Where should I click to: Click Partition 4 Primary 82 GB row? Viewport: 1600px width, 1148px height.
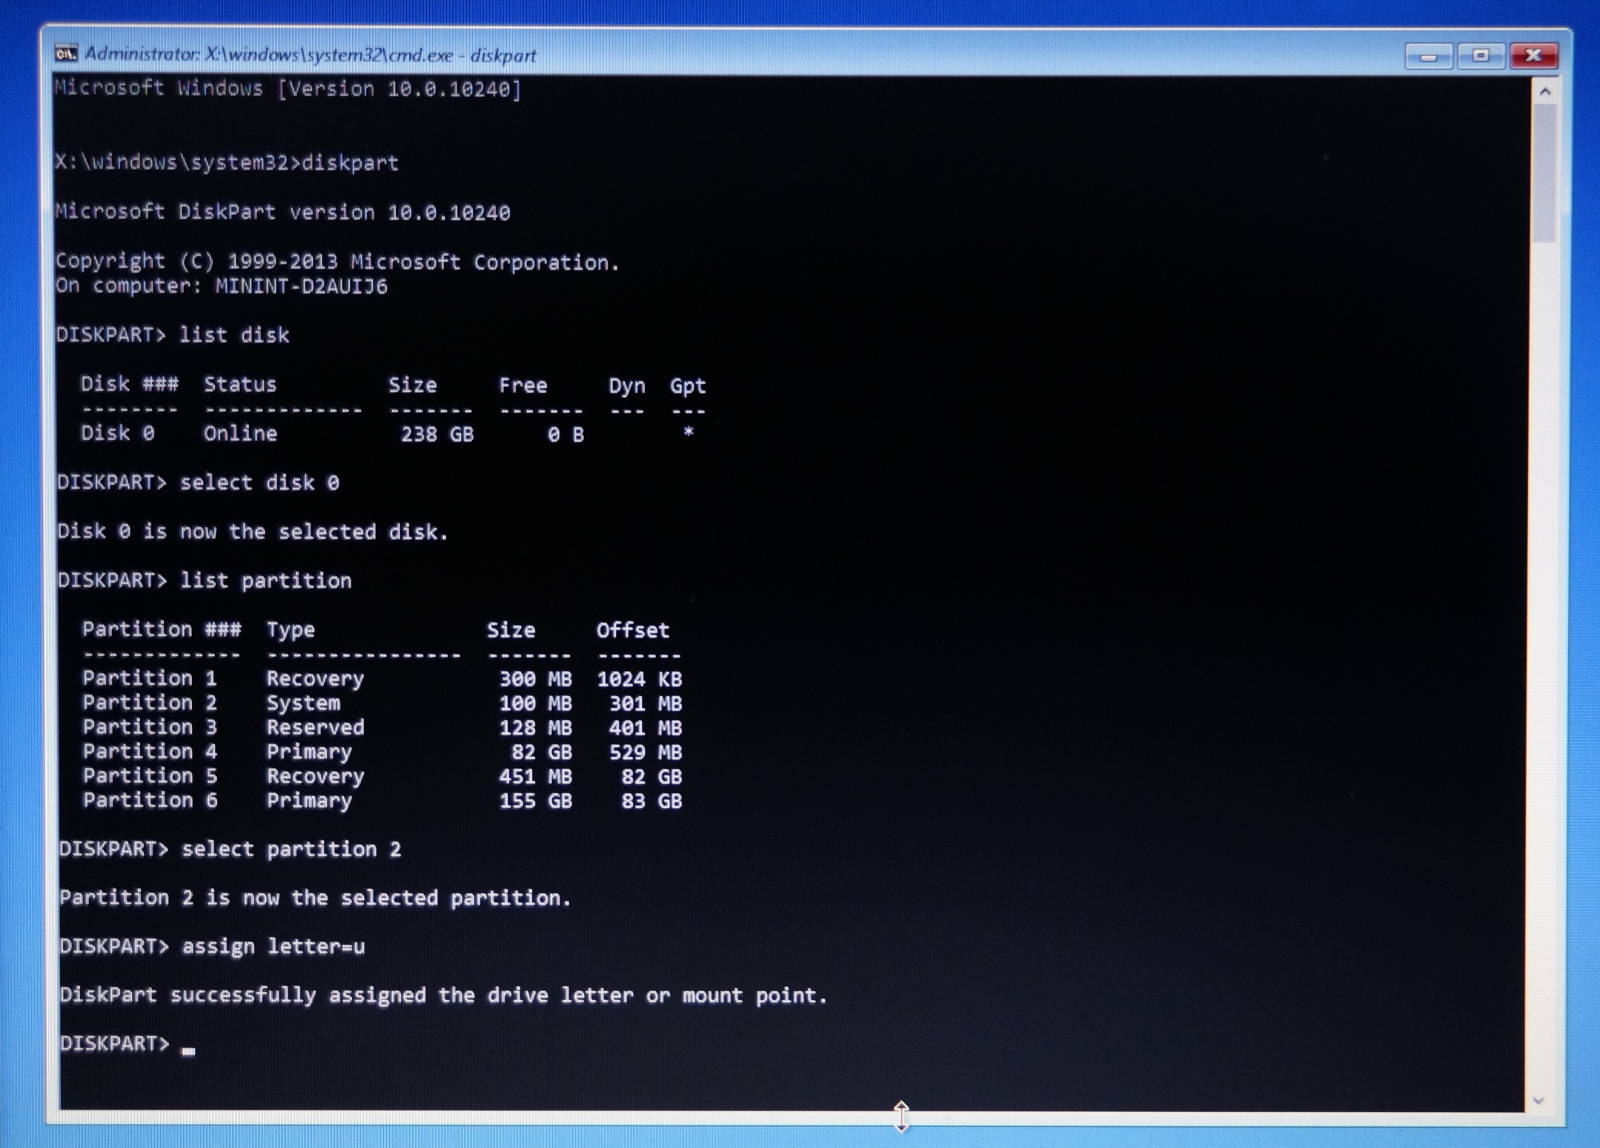[380, 752]
